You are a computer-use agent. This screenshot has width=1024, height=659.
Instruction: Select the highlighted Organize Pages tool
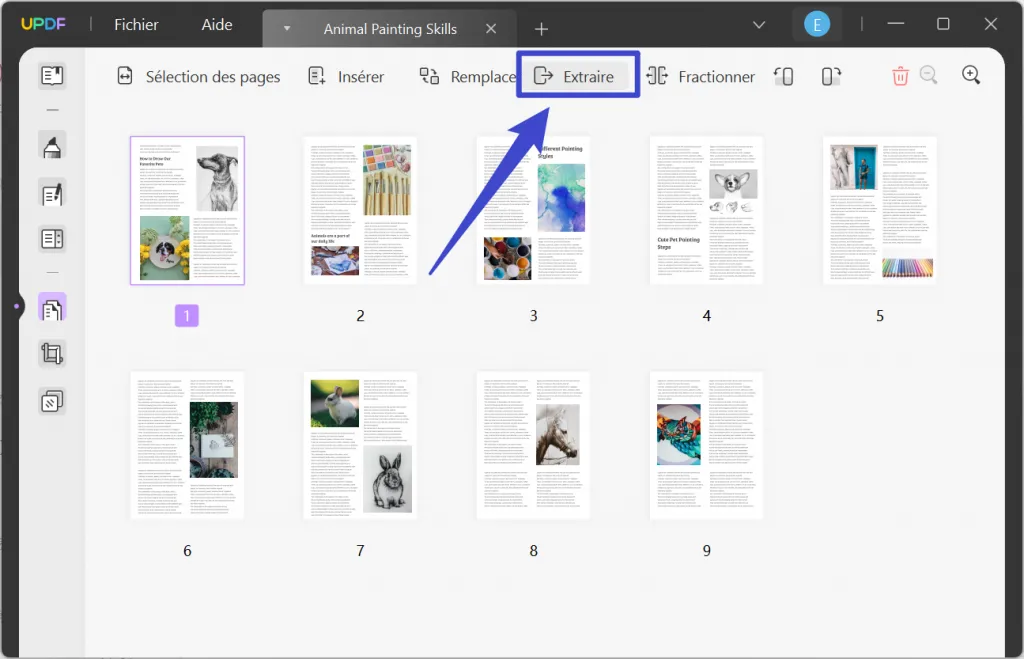[x=52, y=308]
